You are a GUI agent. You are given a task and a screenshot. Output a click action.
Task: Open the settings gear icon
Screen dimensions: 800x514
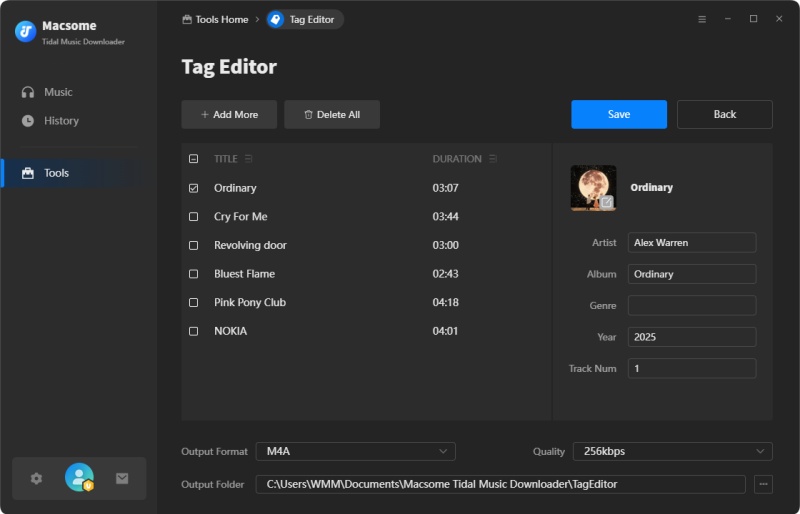(x=36, y=479)
